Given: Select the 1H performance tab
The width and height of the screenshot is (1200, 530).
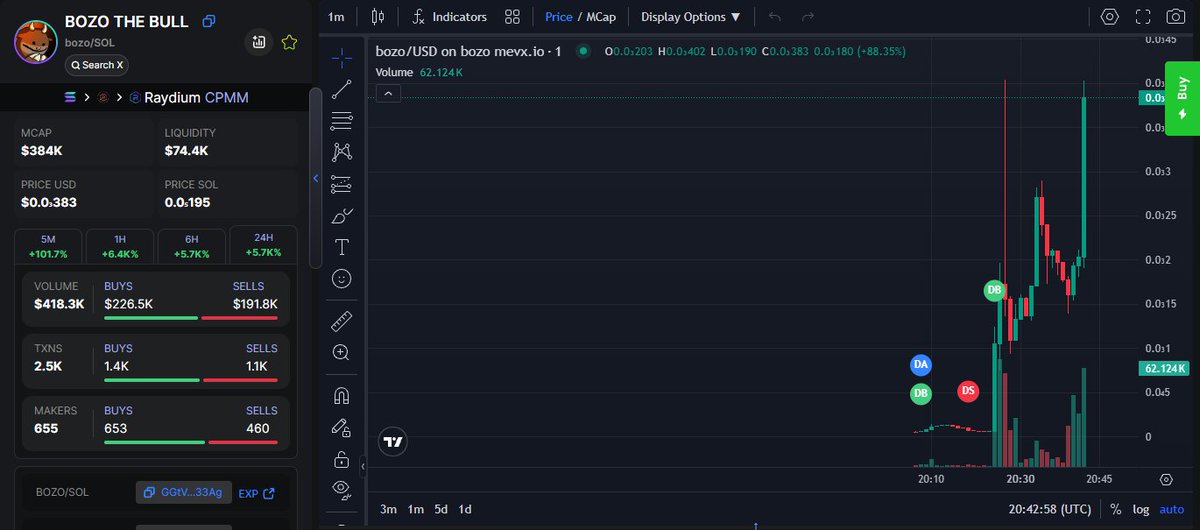Looking at the screenshot, I should [120, 246].
